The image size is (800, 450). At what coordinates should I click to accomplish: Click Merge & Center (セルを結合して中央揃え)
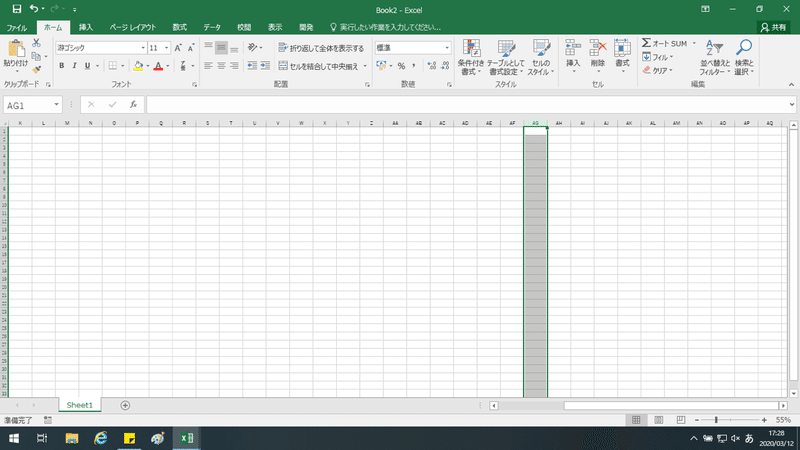[318, 66]
